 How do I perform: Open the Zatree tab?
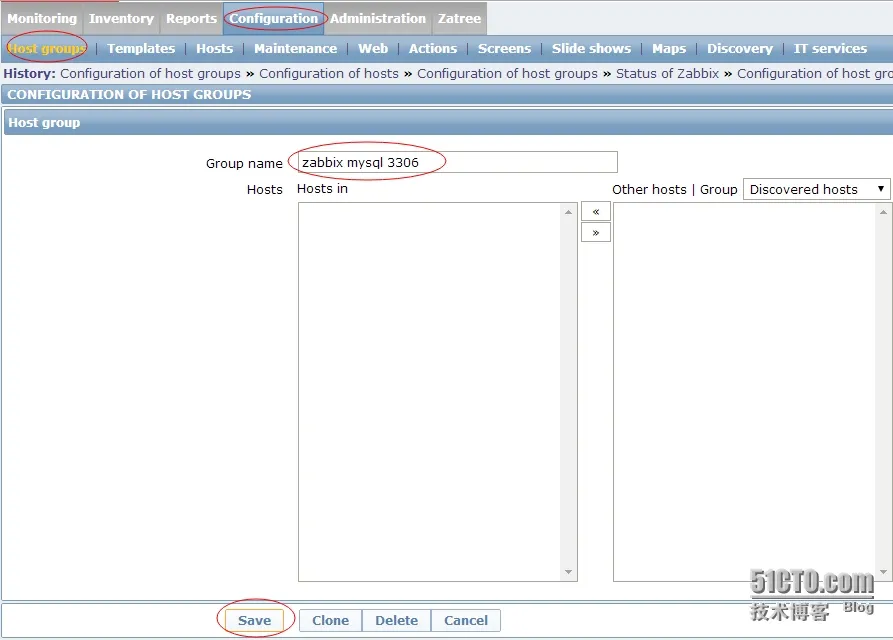point(459,18)
